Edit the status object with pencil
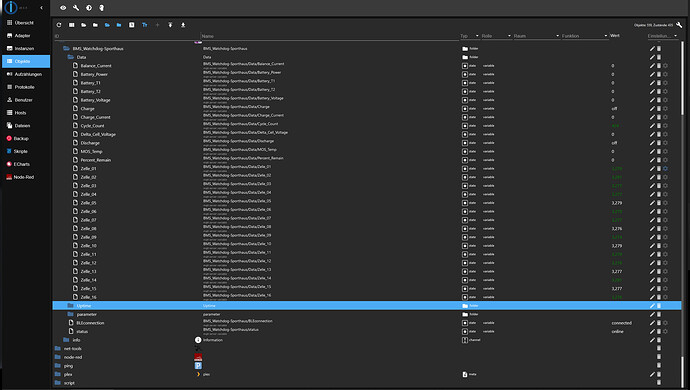The image size is (690, 390). [652, 331]
